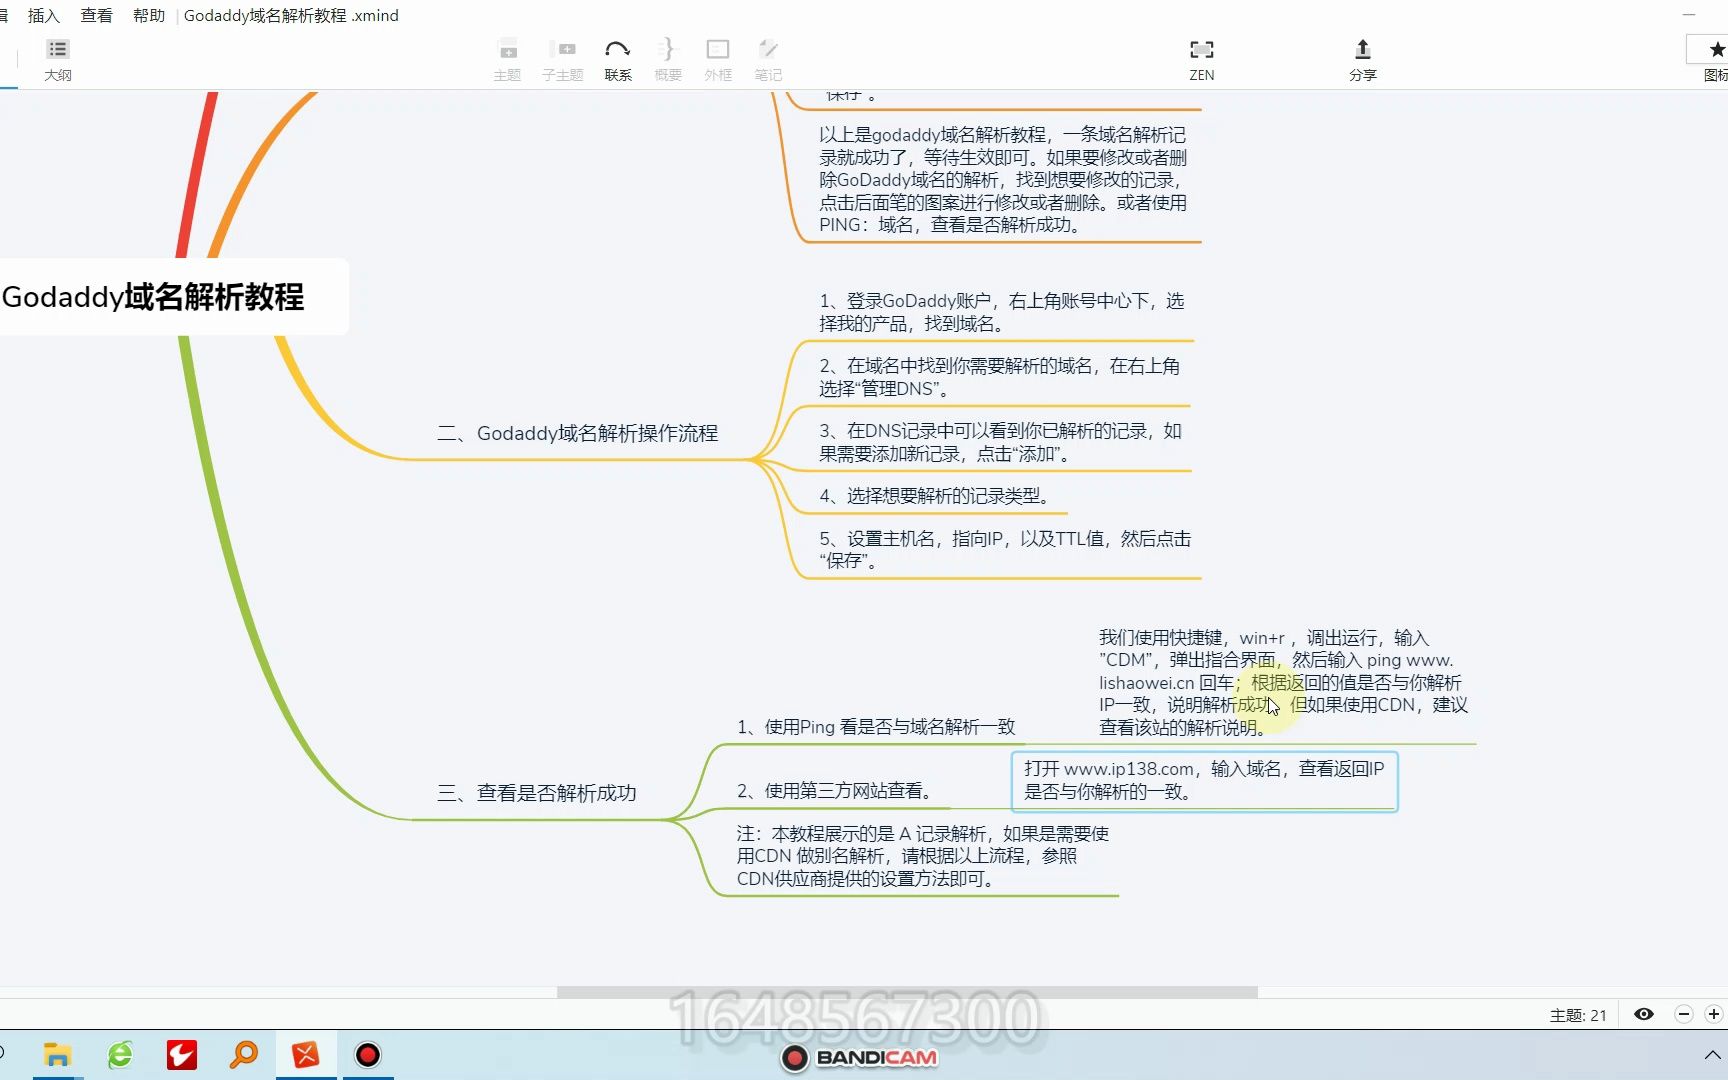Viewport: 1728px width, 1080px height.
Task: Select subtopic 3、在DNS记录中可以看到
Action: [1000, 442]
